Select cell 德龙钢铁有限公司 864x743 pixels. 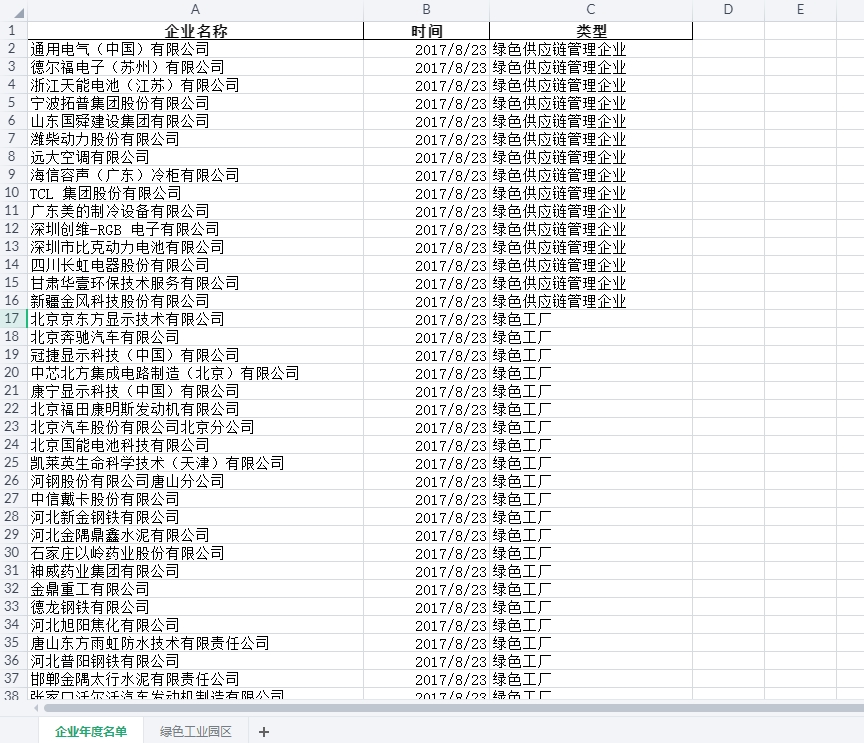tap(196, 607)
